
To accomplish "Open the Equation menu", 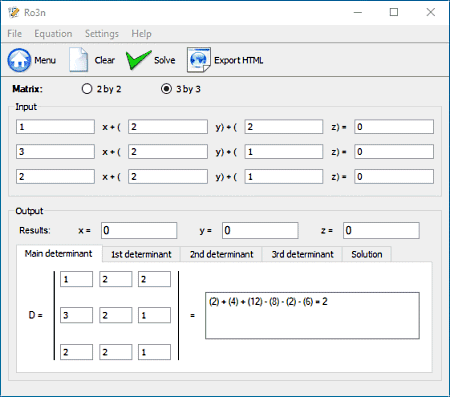I will 53,34.
